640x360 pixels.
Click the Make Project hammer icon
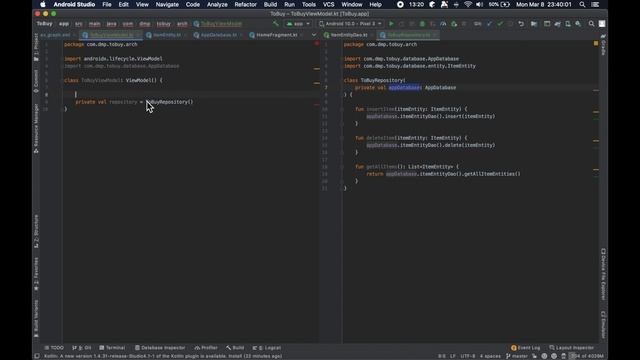tap(276, 24)
